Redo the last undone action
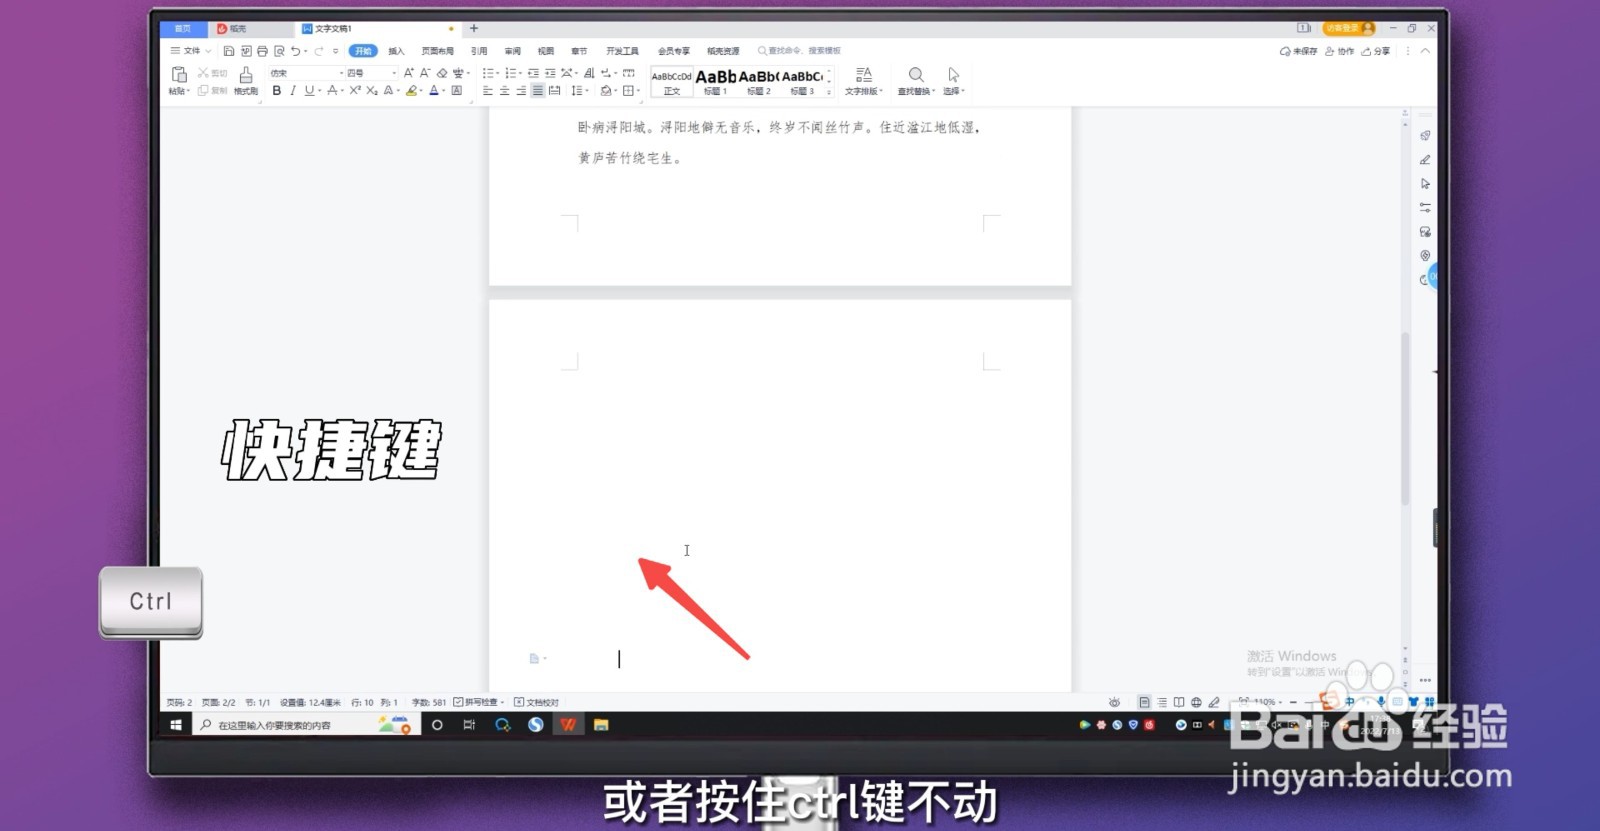 319,51
